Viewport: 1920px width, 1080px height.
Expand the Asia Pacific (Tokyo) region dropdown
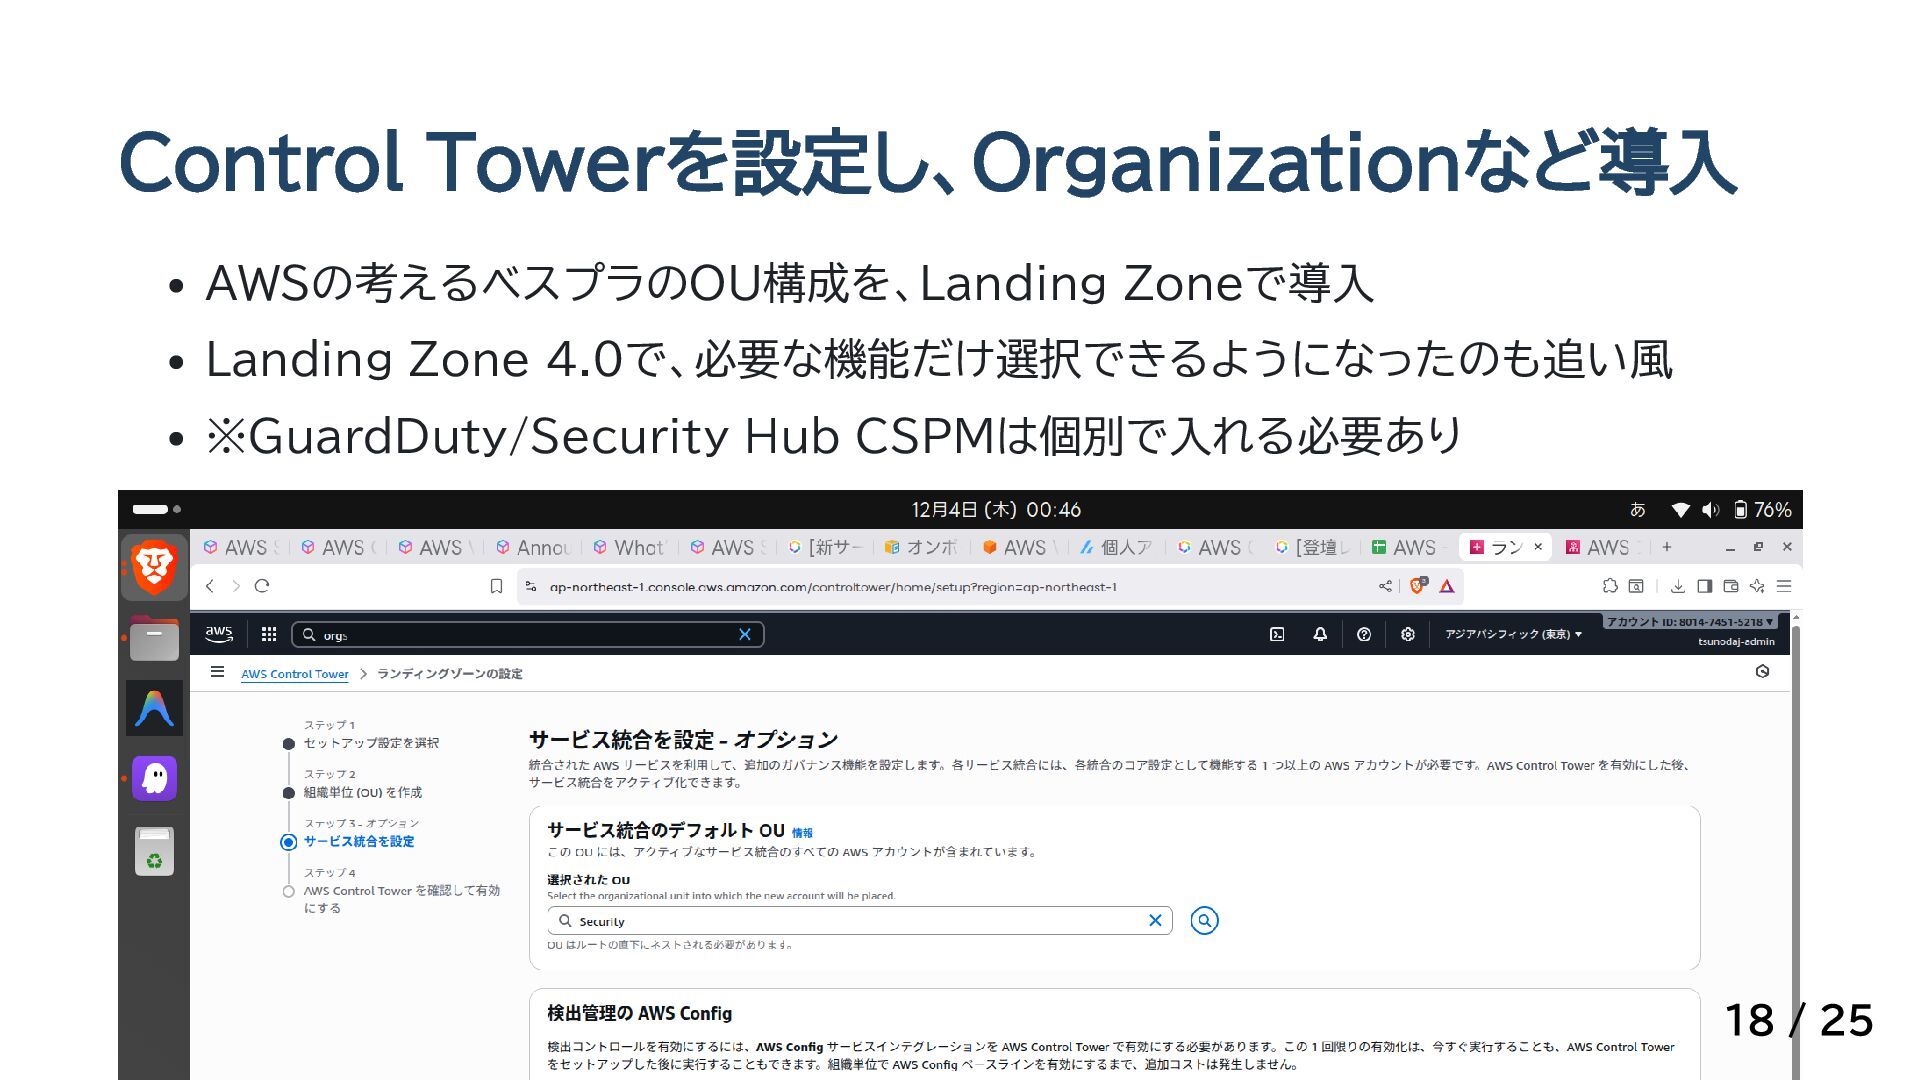click(x=1513, y=634)
